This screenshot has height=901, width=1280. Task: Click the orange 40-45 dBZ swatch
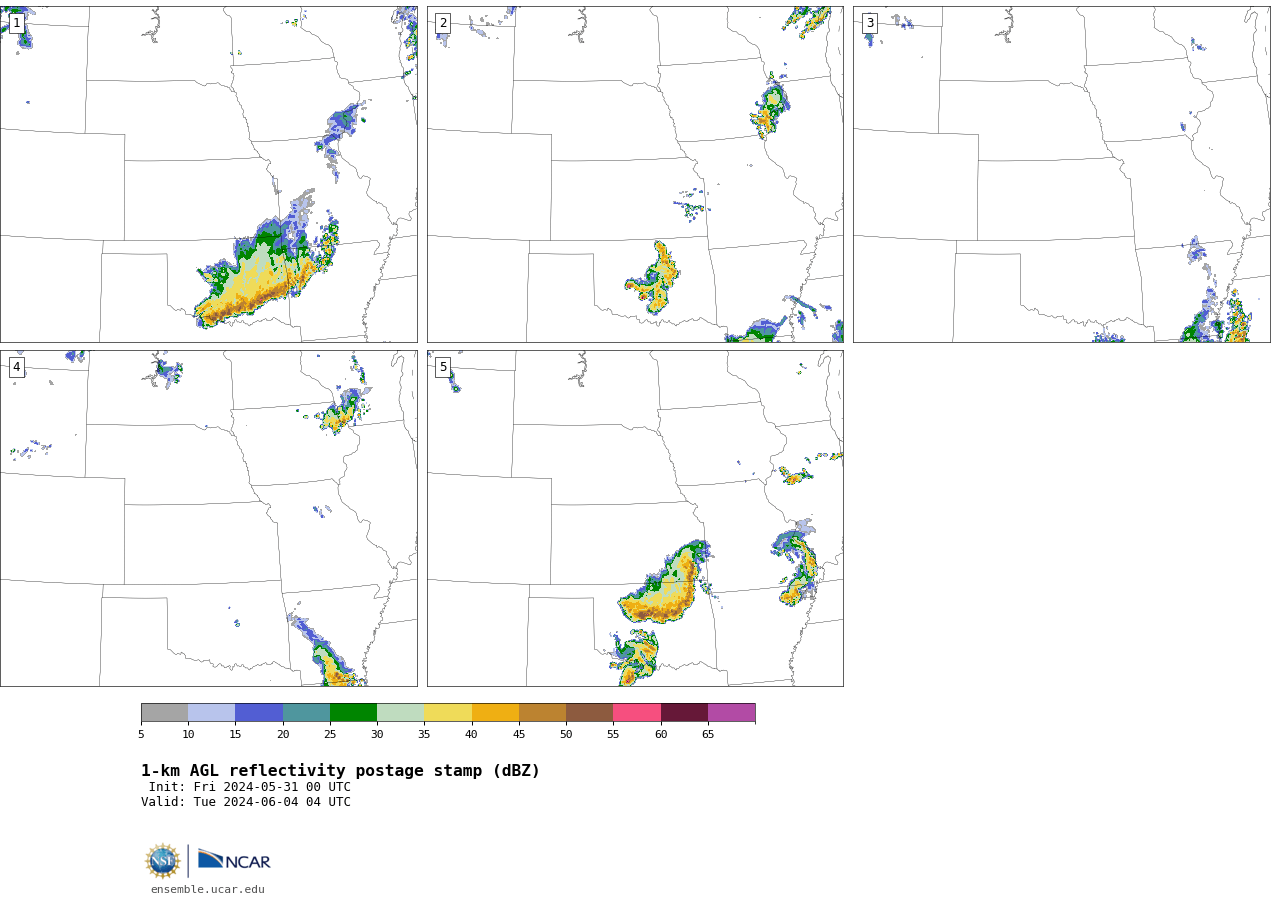tap(495, 713)
